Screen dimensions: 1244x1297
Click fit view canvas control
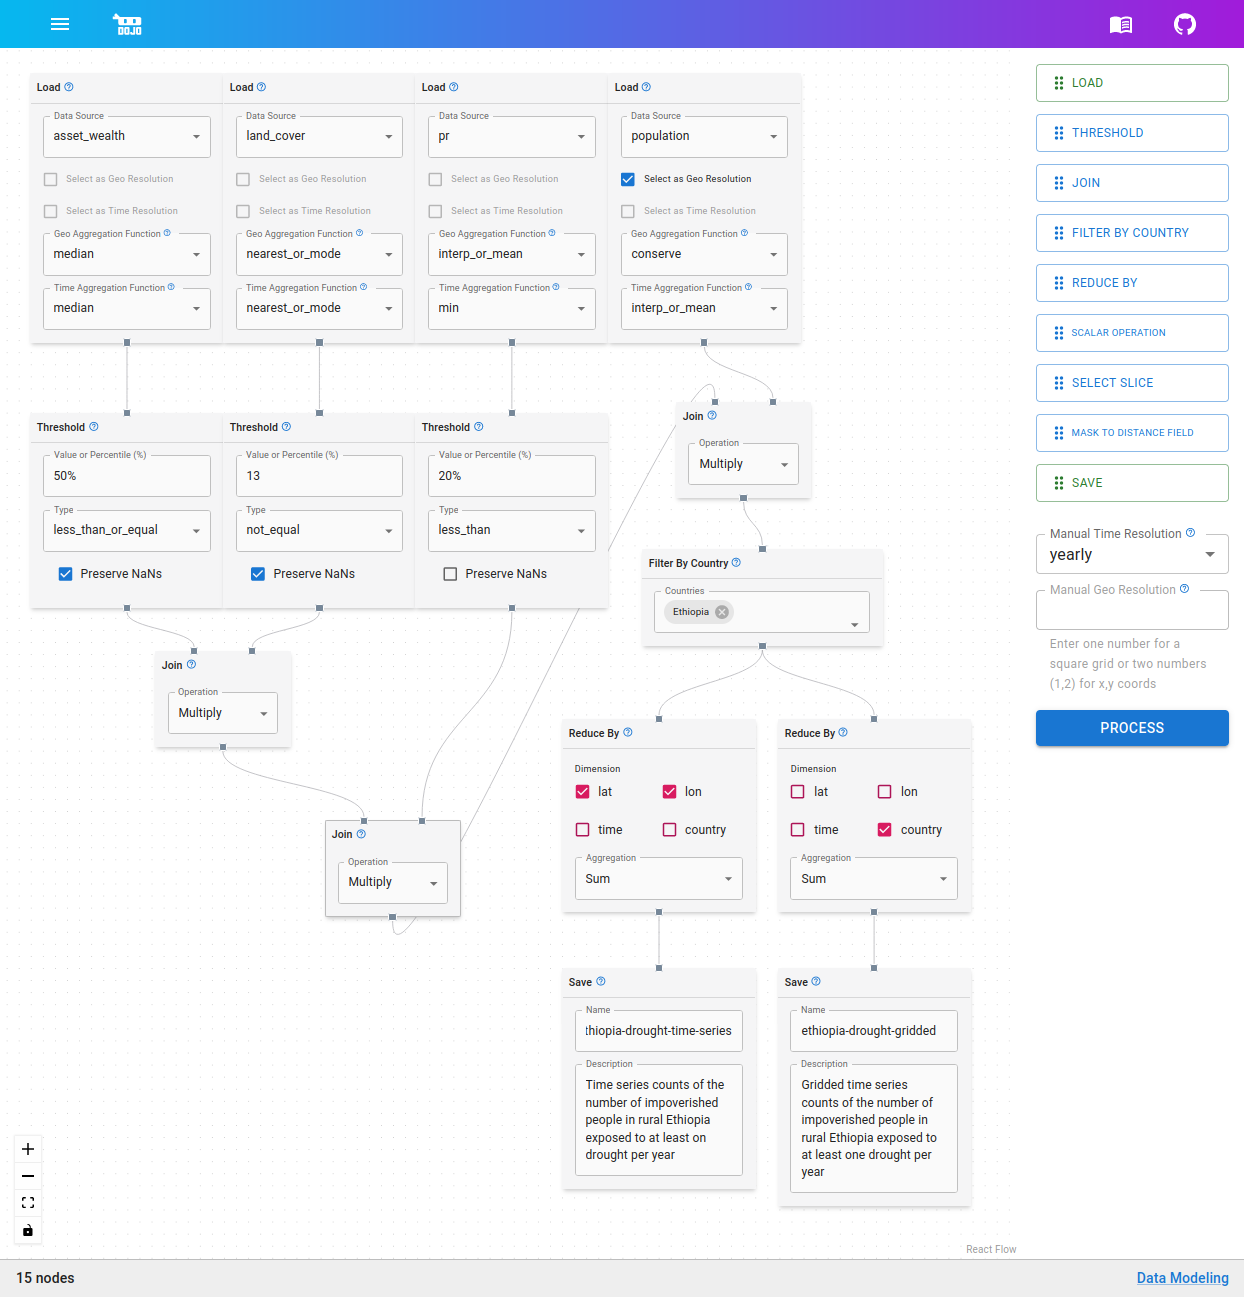[28, 1203]
